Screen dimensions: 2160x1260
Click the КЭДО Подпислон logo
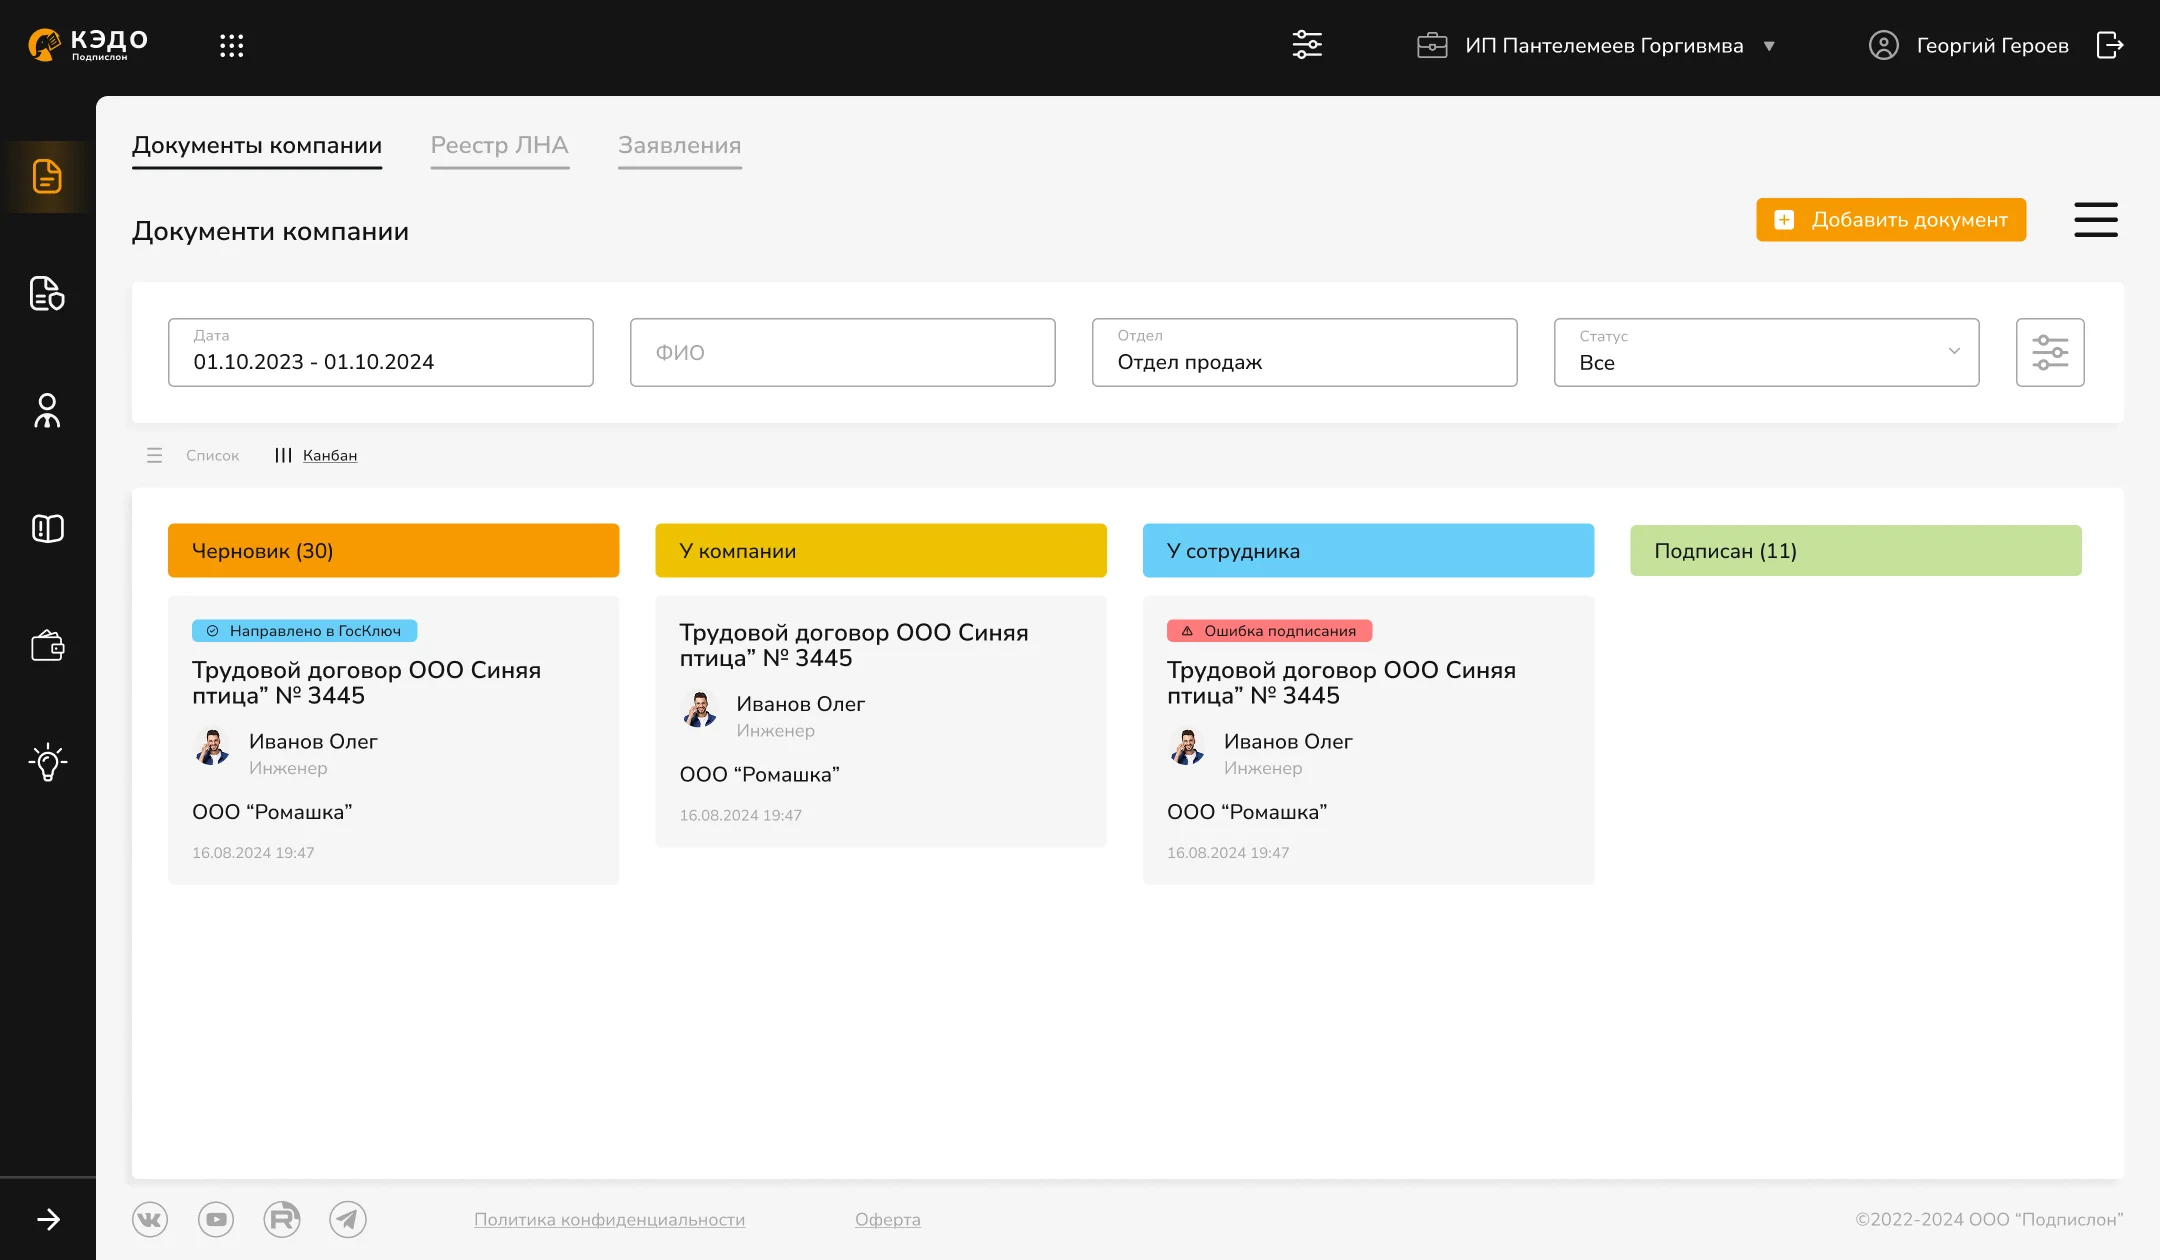(88, 45)
